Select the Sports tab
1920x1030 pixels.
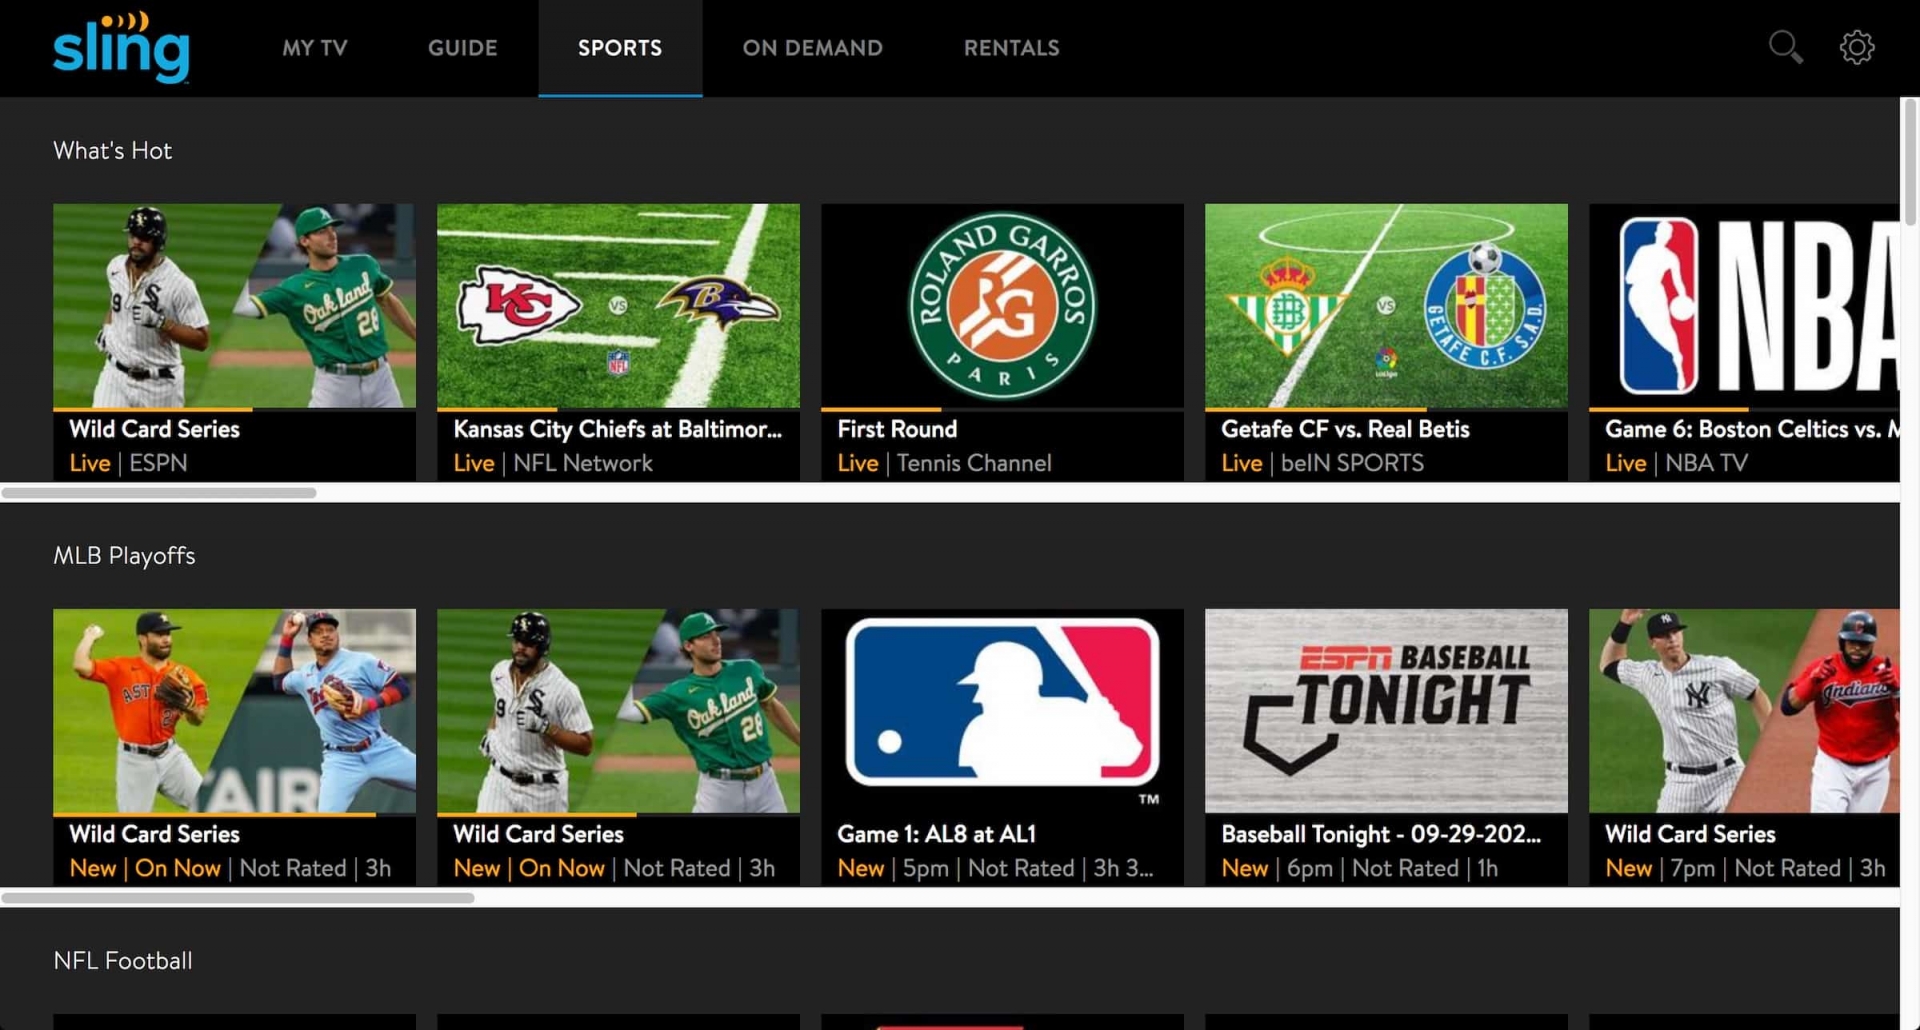click(x=620, y=48)
